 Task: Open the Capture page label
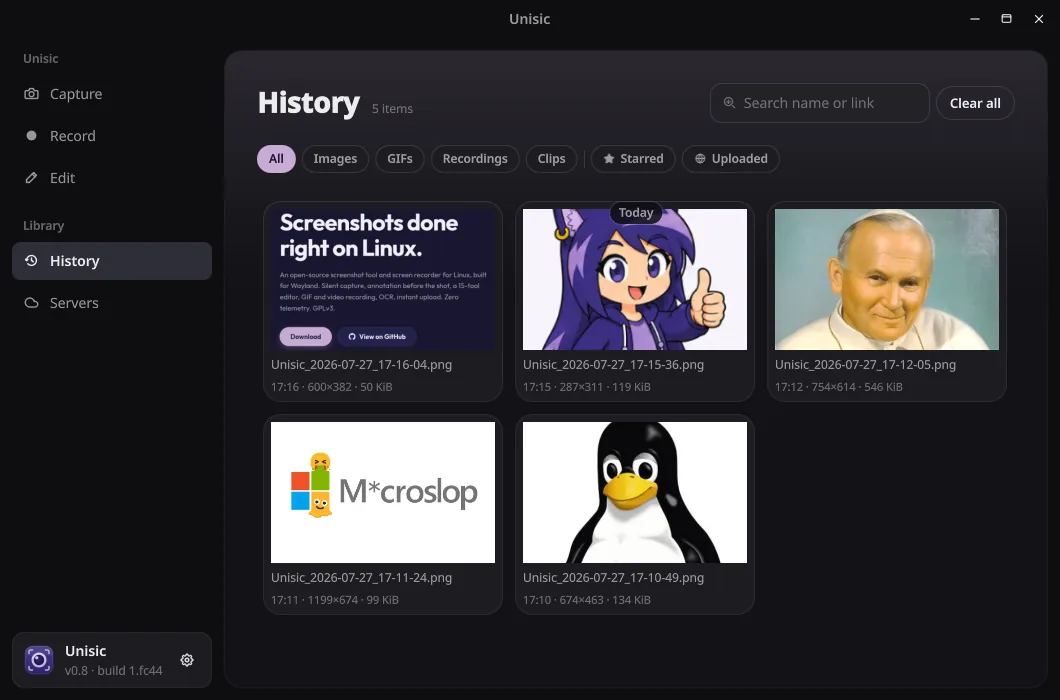(x=76, y=94)
